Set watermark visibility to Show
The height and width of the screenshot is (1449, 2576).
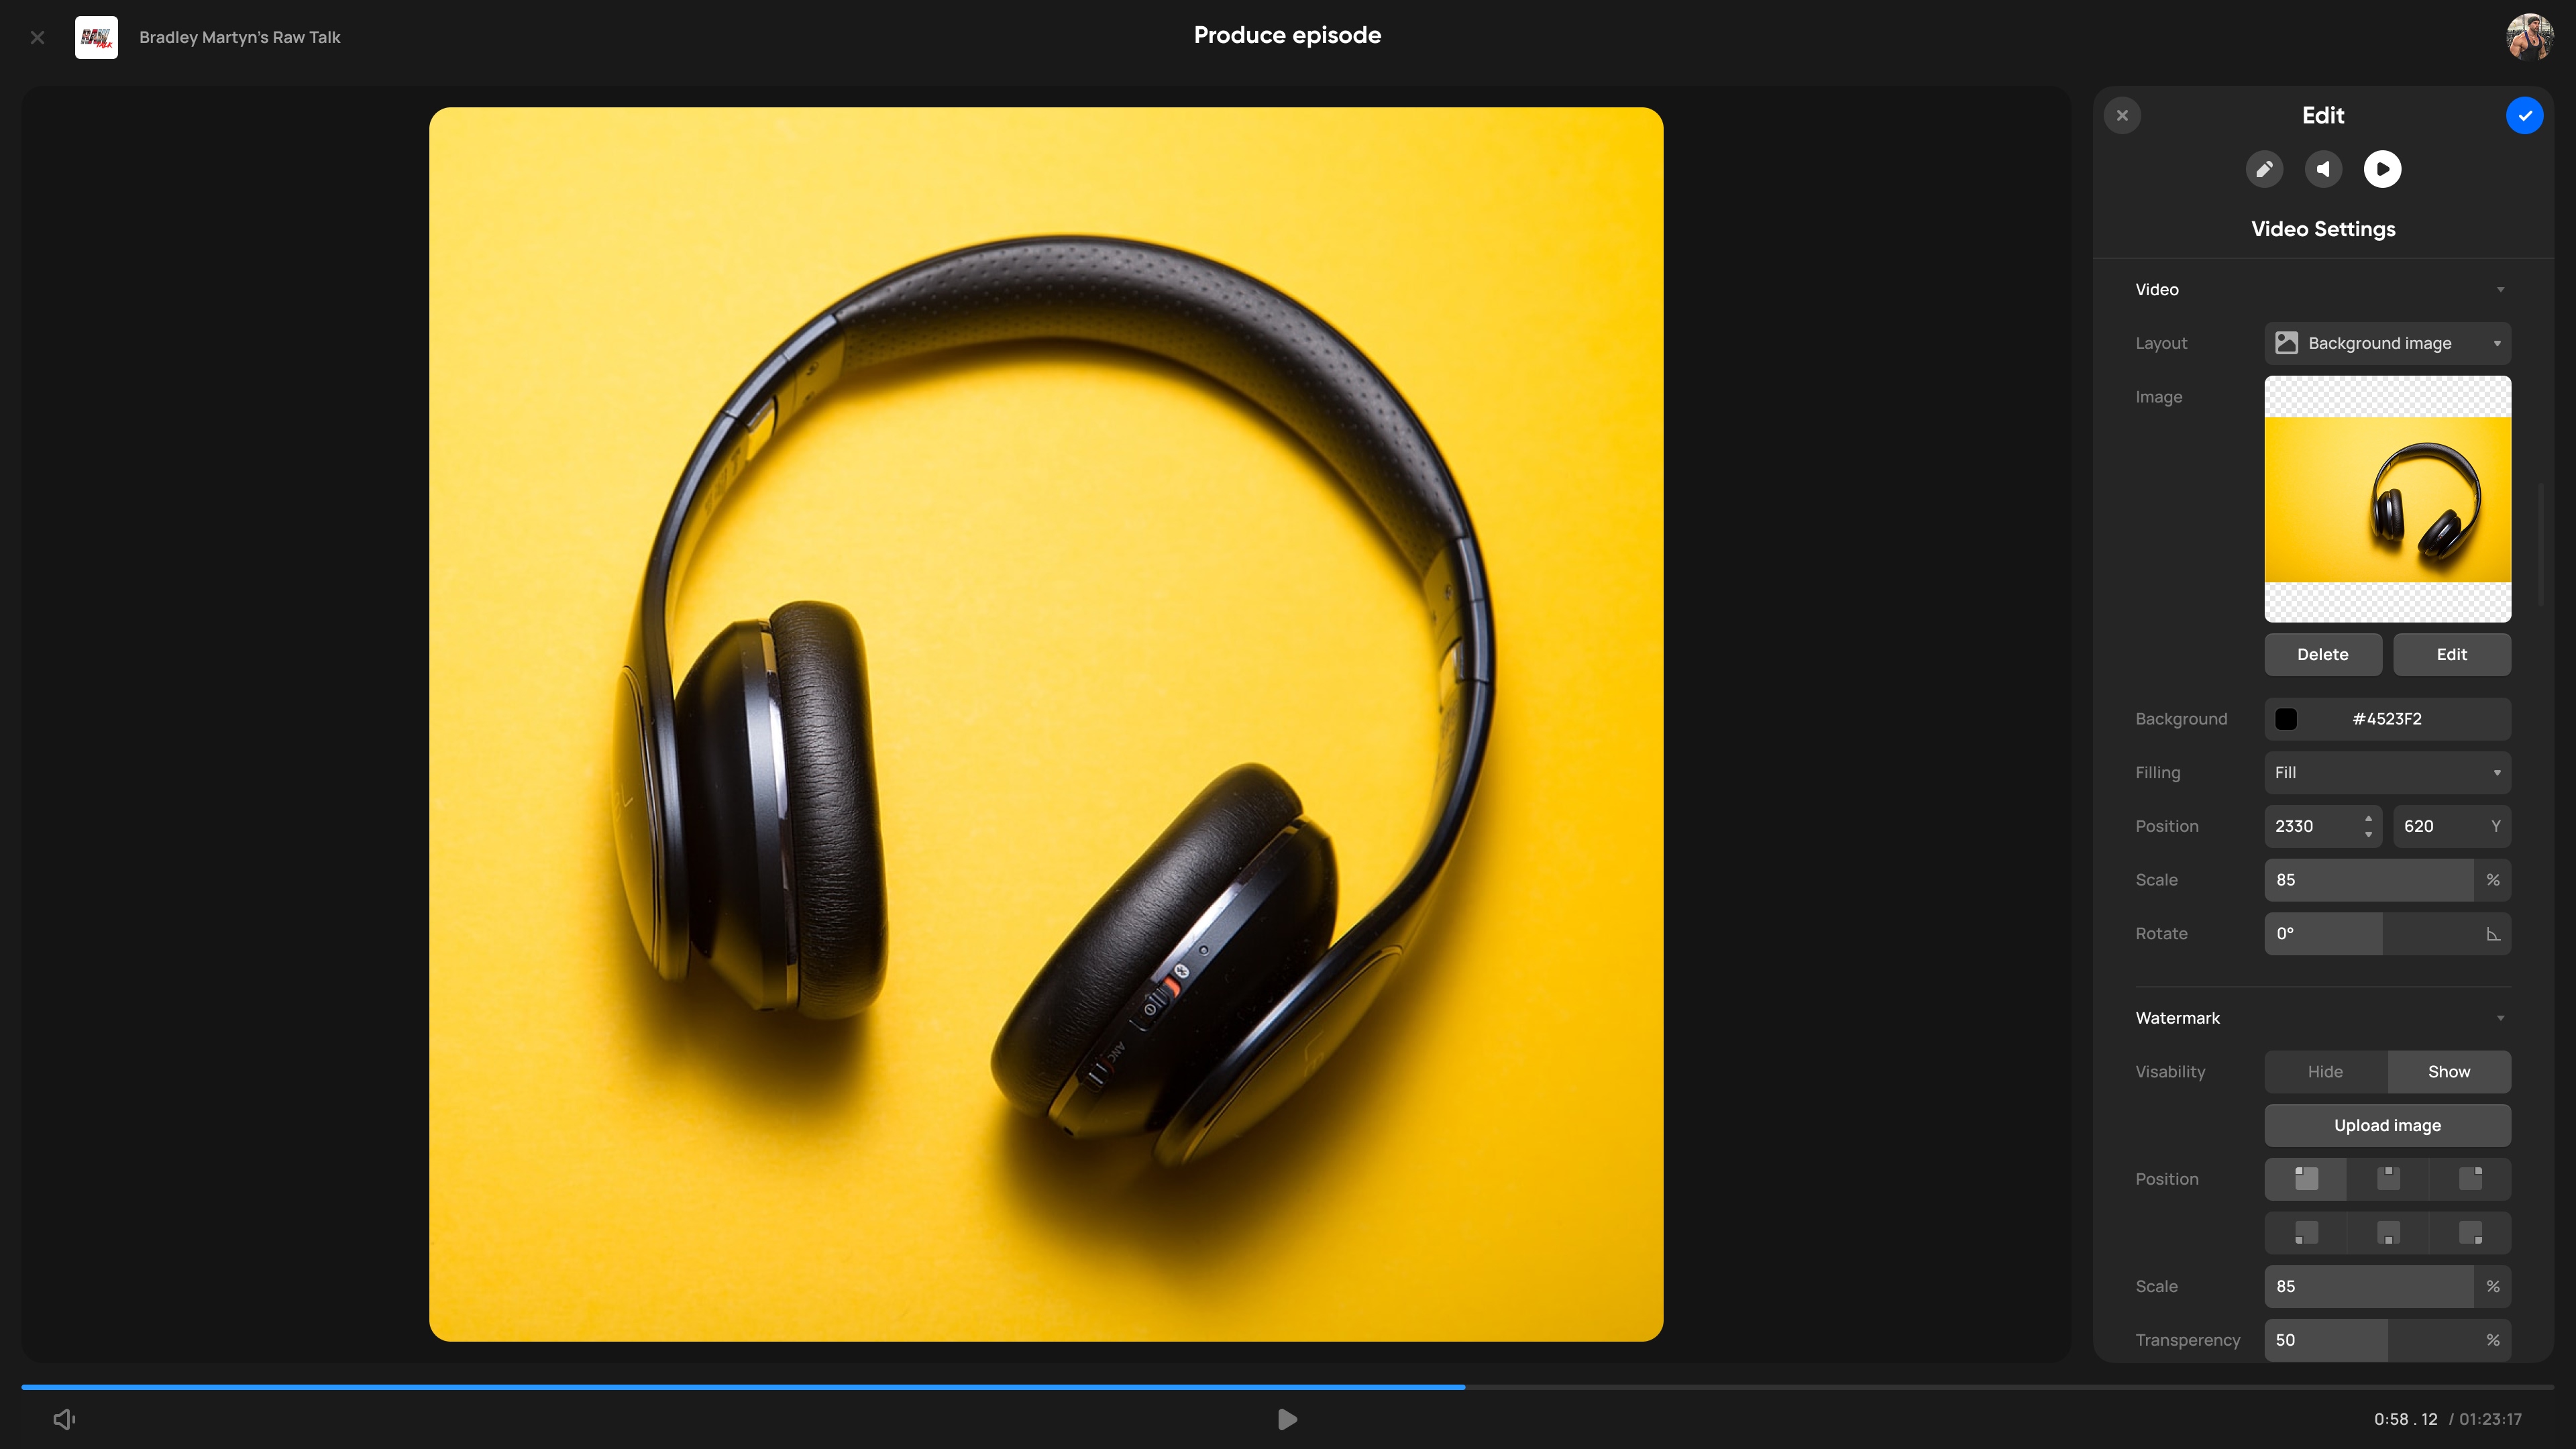pos(2448,1072)
